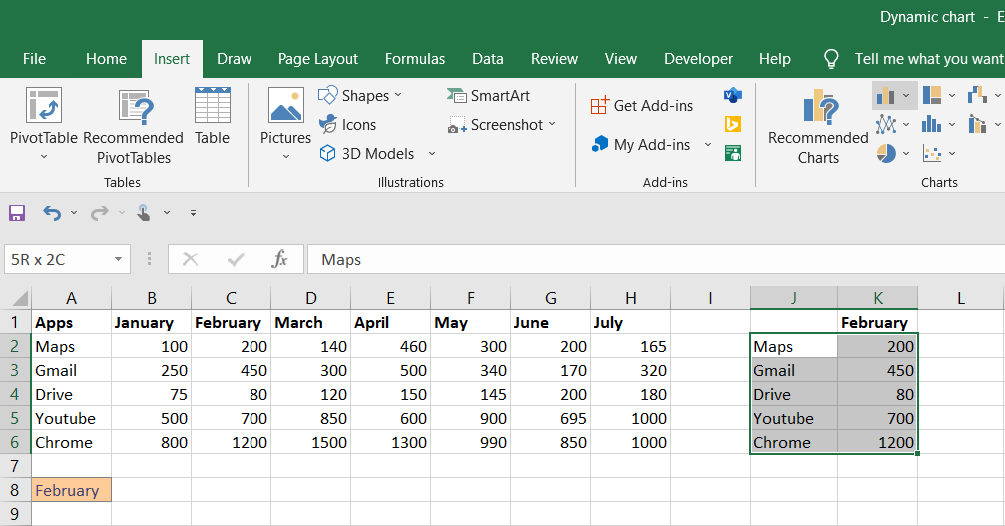
Task: Insert a line or area chart
Action: (x=886, y=124)
